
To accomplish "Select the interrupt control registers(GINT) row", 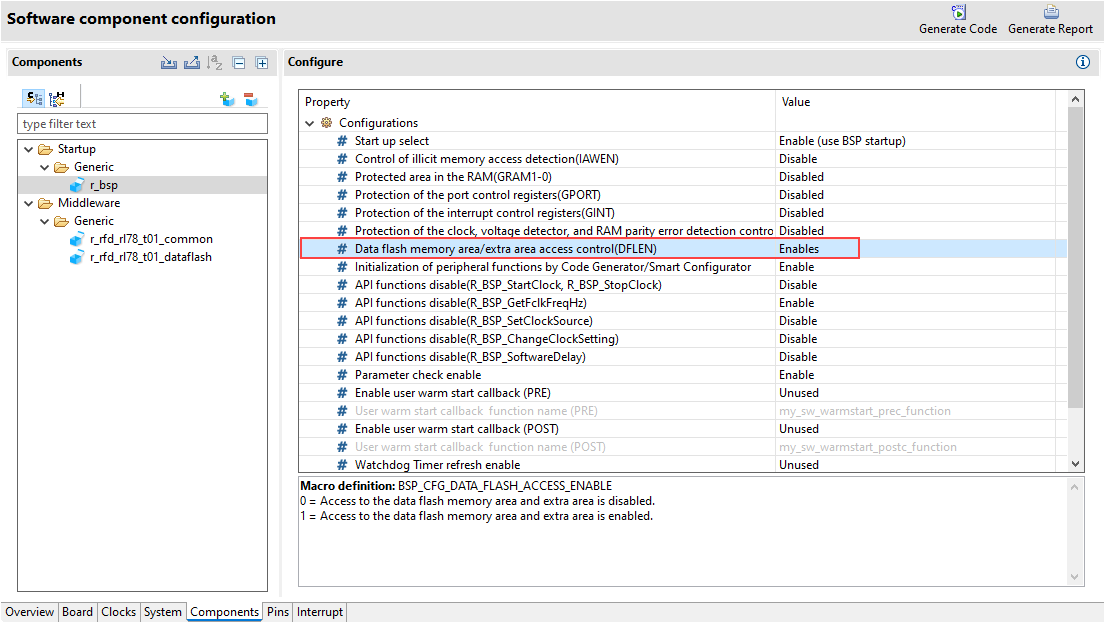I will [x=683, y=213].
